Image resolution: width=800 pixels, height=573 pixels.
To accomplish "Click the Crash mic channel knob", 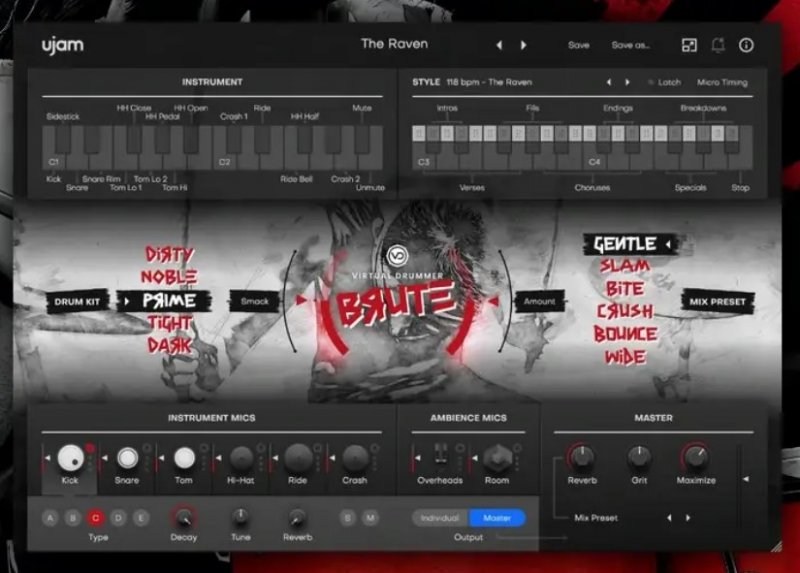I will point(355,458).
